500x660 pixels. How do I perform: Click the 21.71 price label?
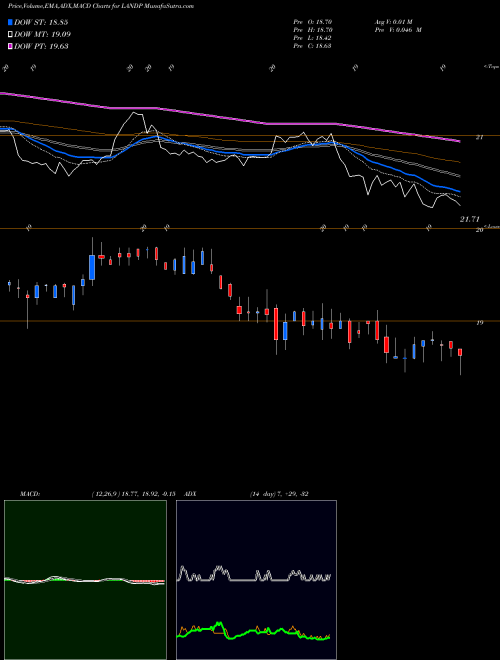(470, 219)
